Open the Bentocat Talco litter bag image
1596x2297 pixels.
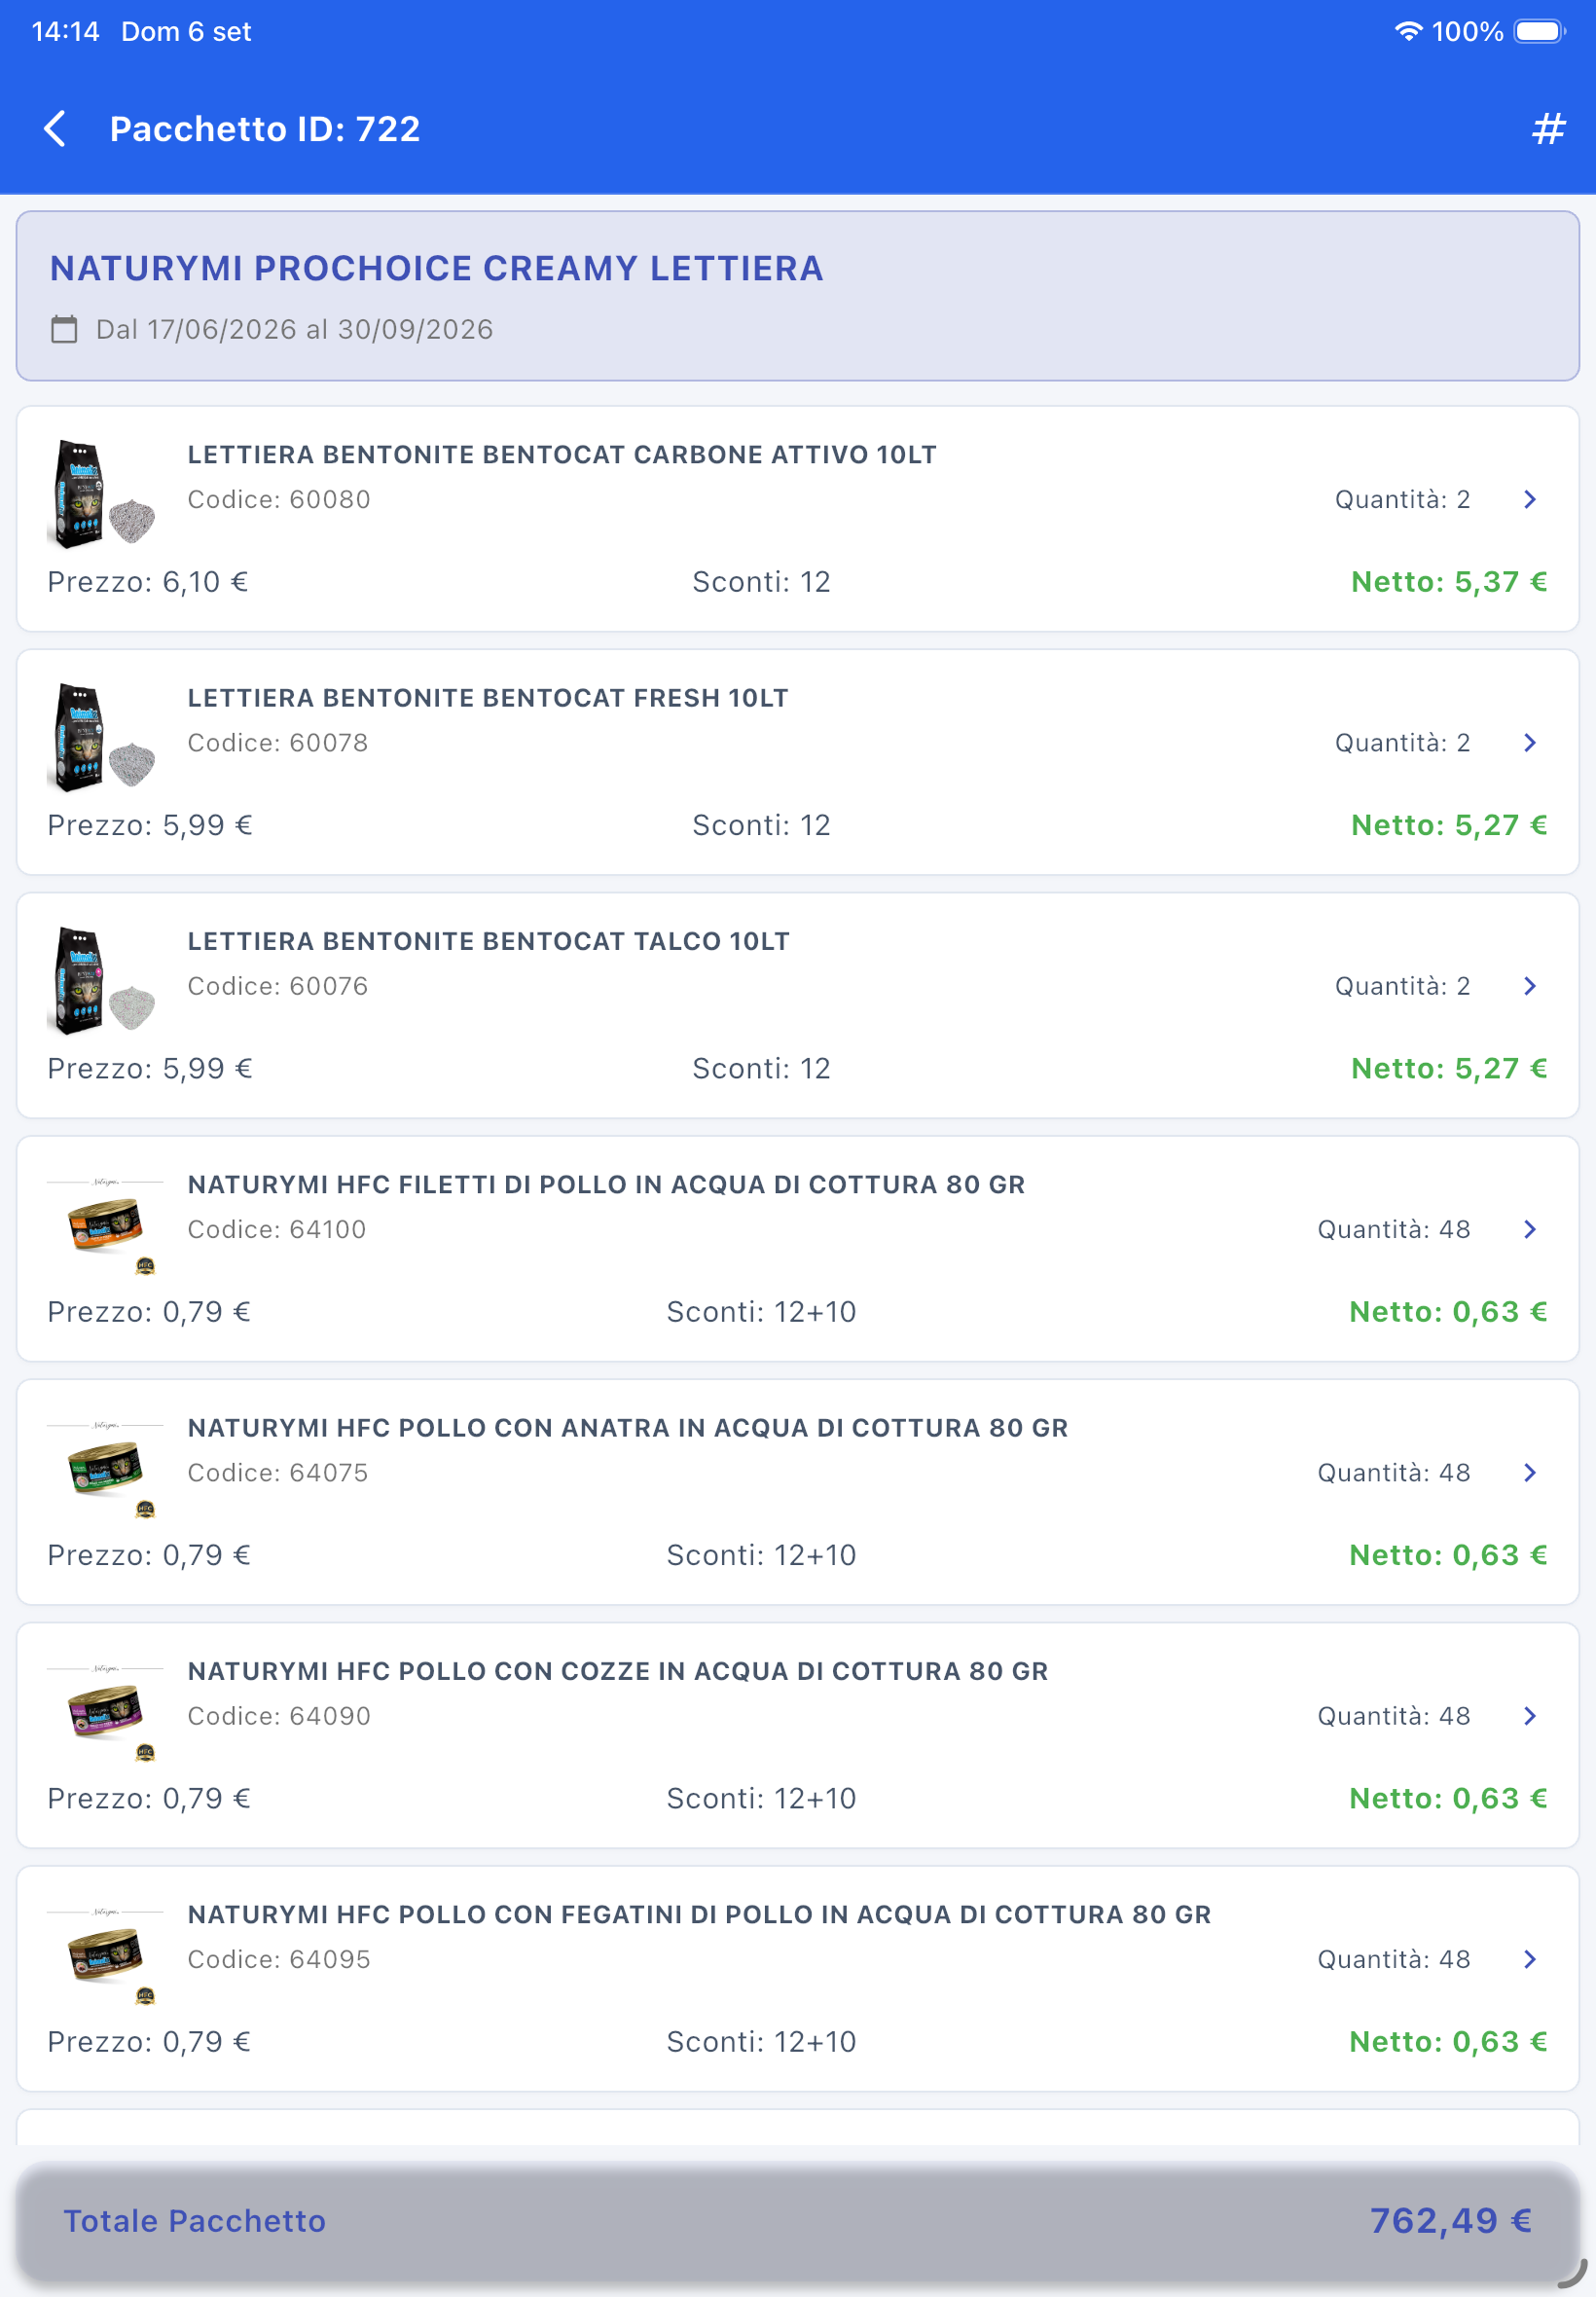(102, 981)
